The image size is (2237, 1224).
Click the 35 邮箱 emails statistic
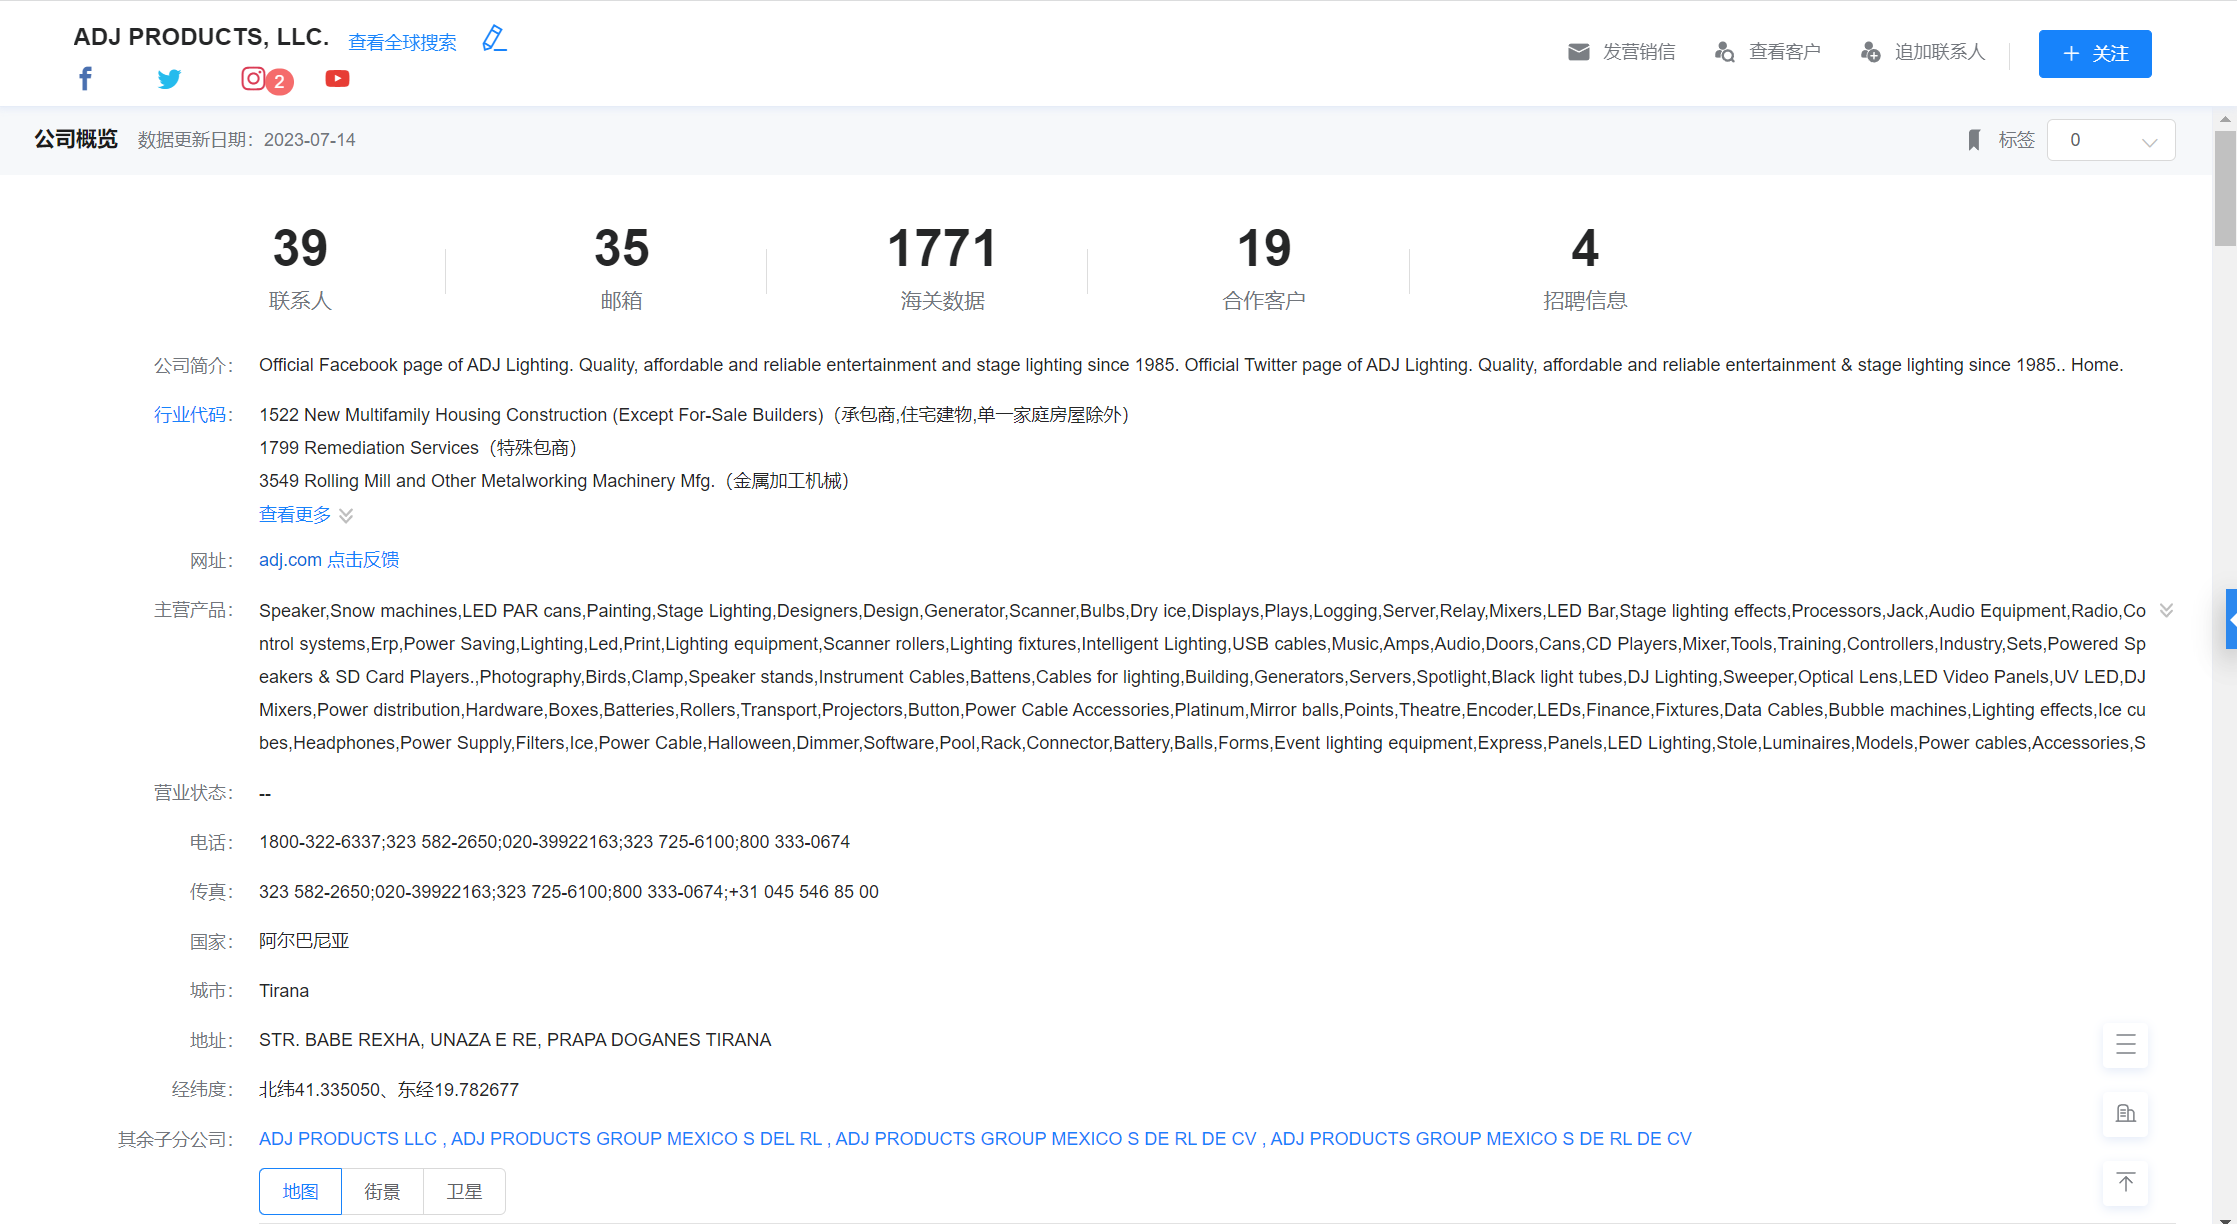(x=621, y=269)
